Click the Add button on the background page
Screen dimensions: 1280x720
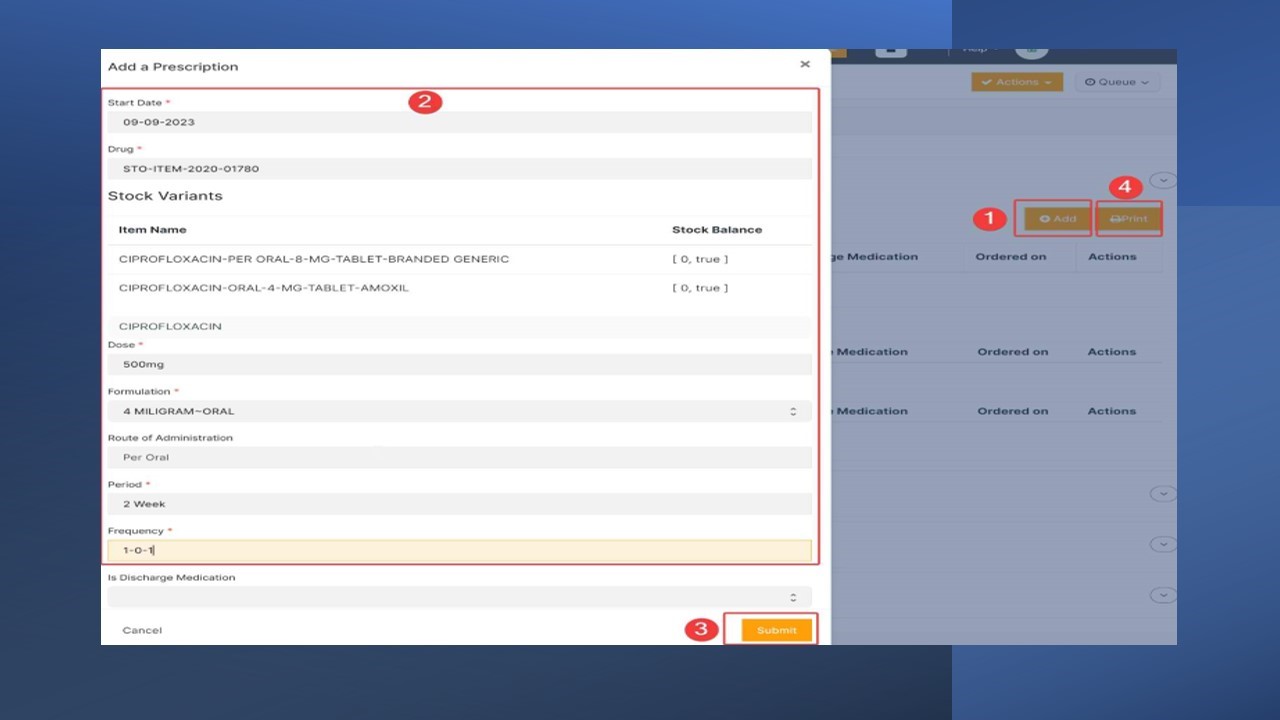pos(1057,219)
